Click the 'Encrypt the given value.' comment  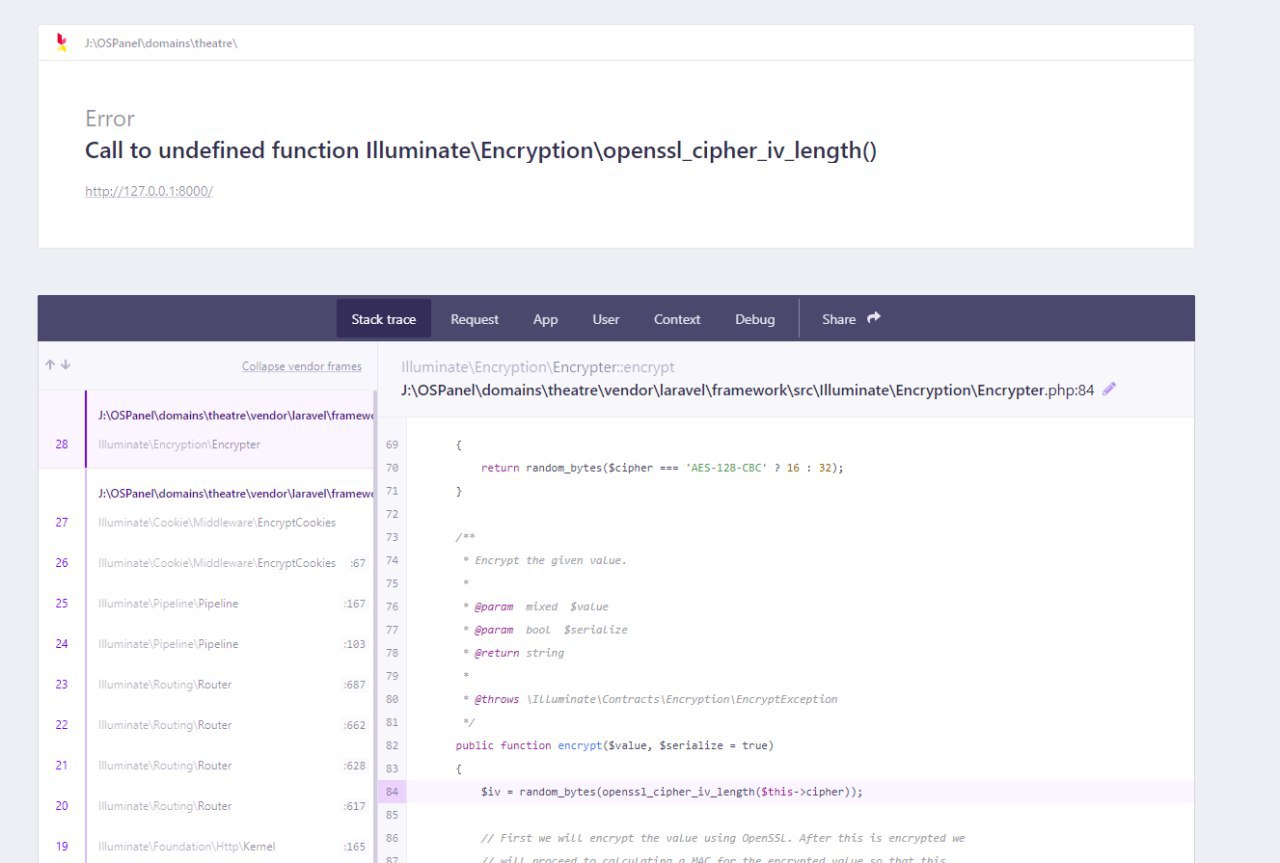click(545, 560)
